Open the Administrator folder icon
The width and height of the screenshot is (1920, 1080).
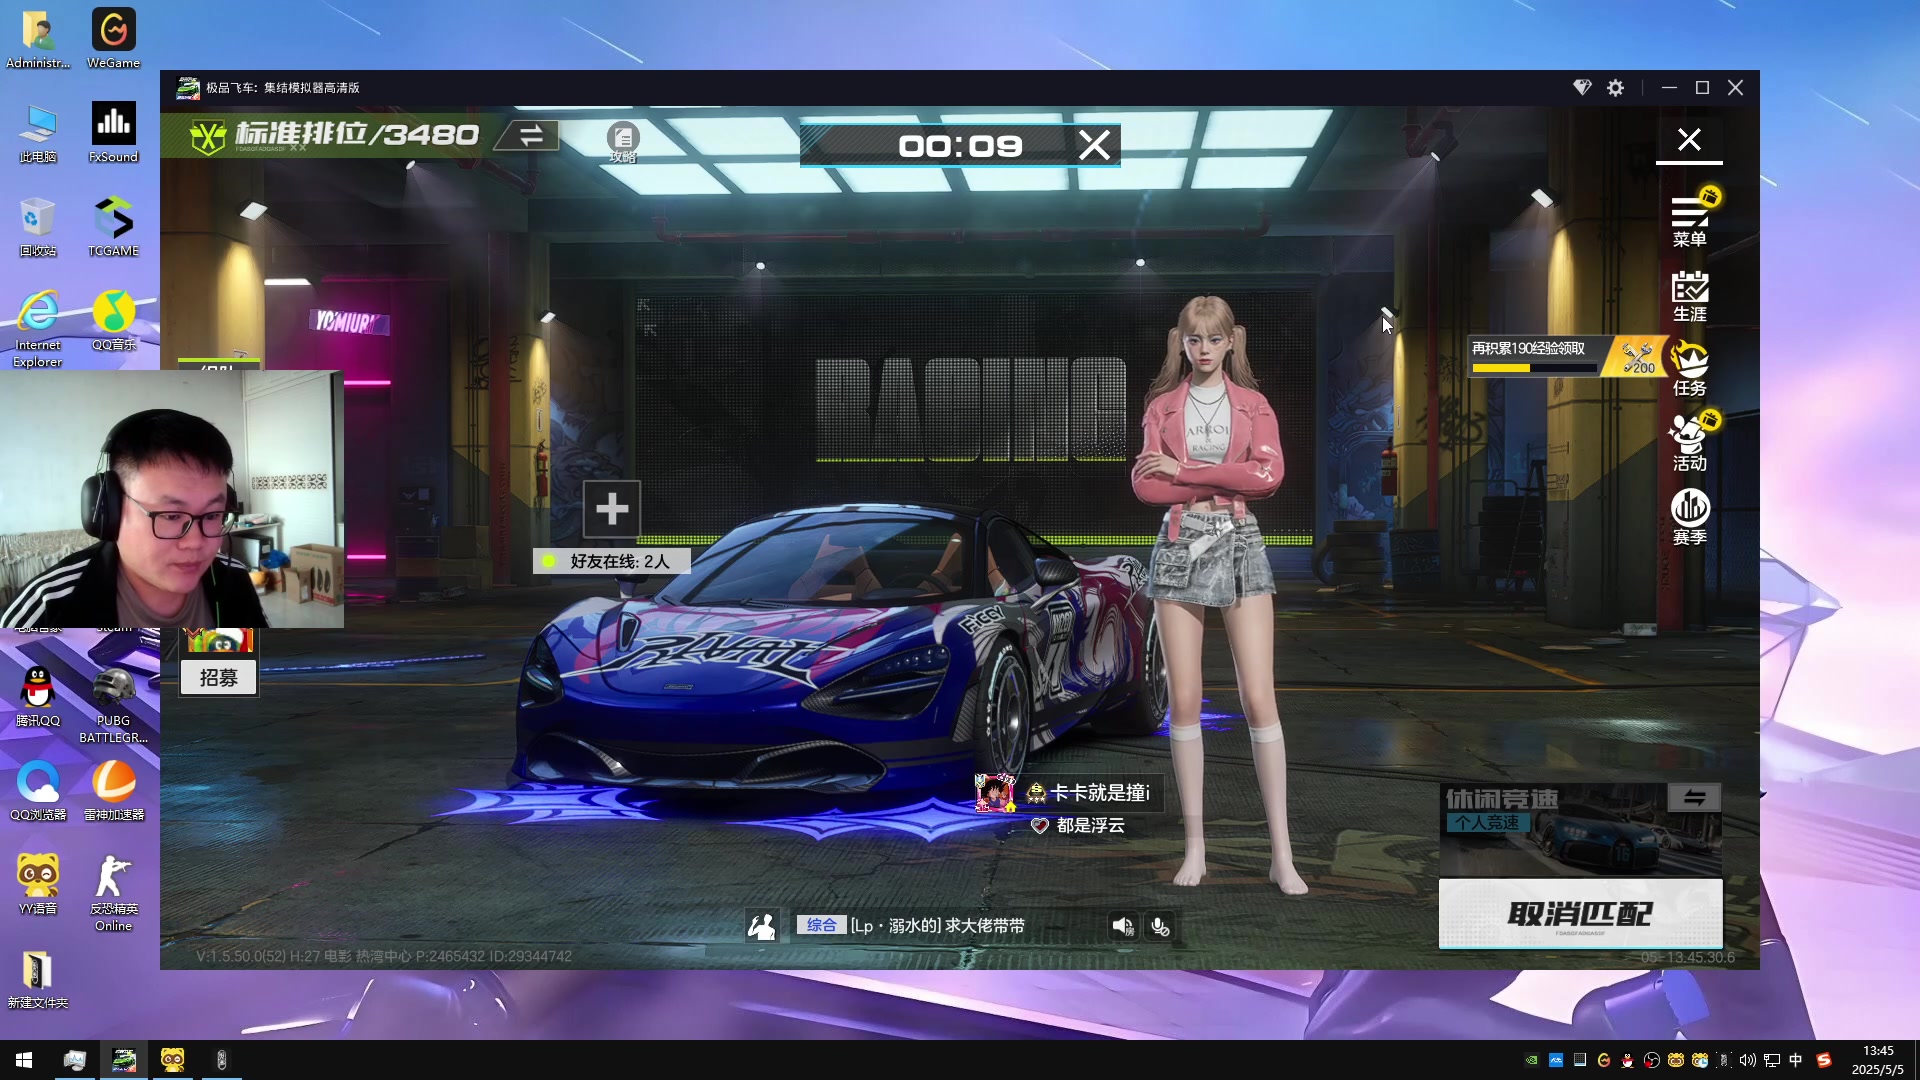coord(38,39)
